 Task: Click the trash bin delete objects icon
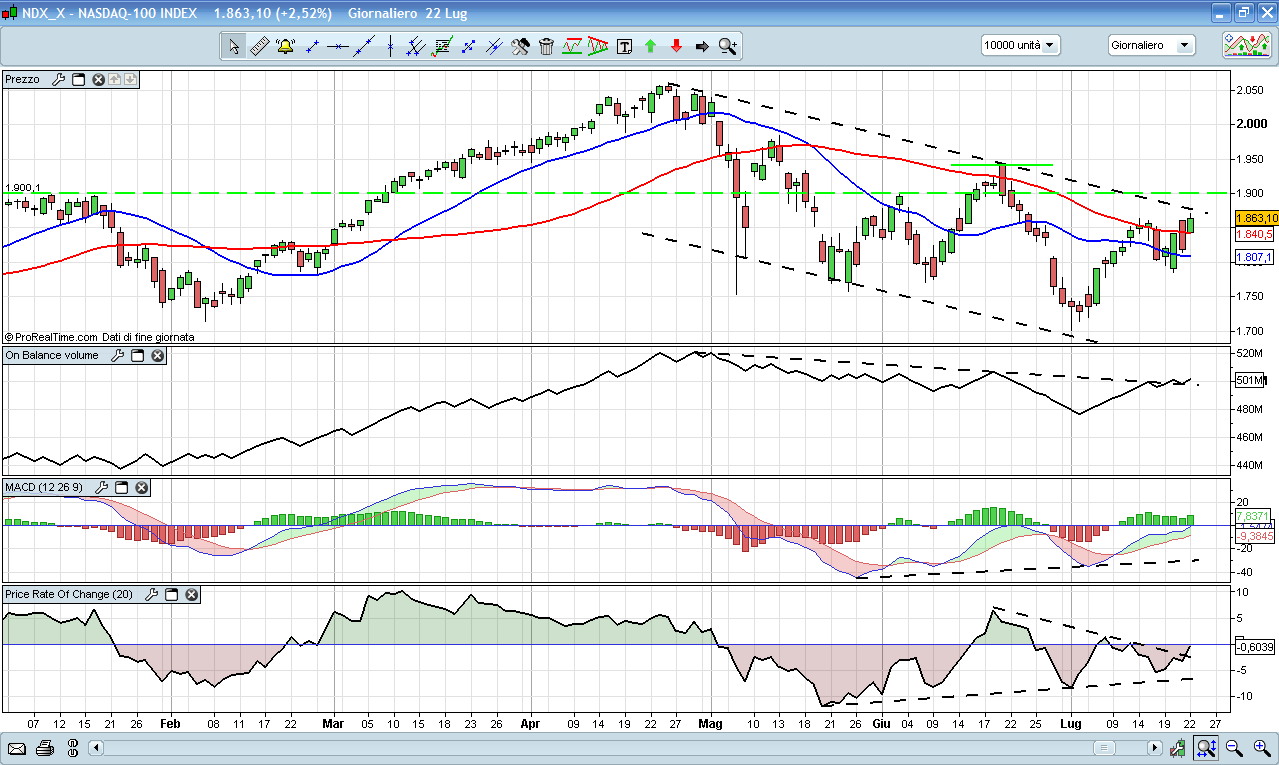[x=546, y=46]
